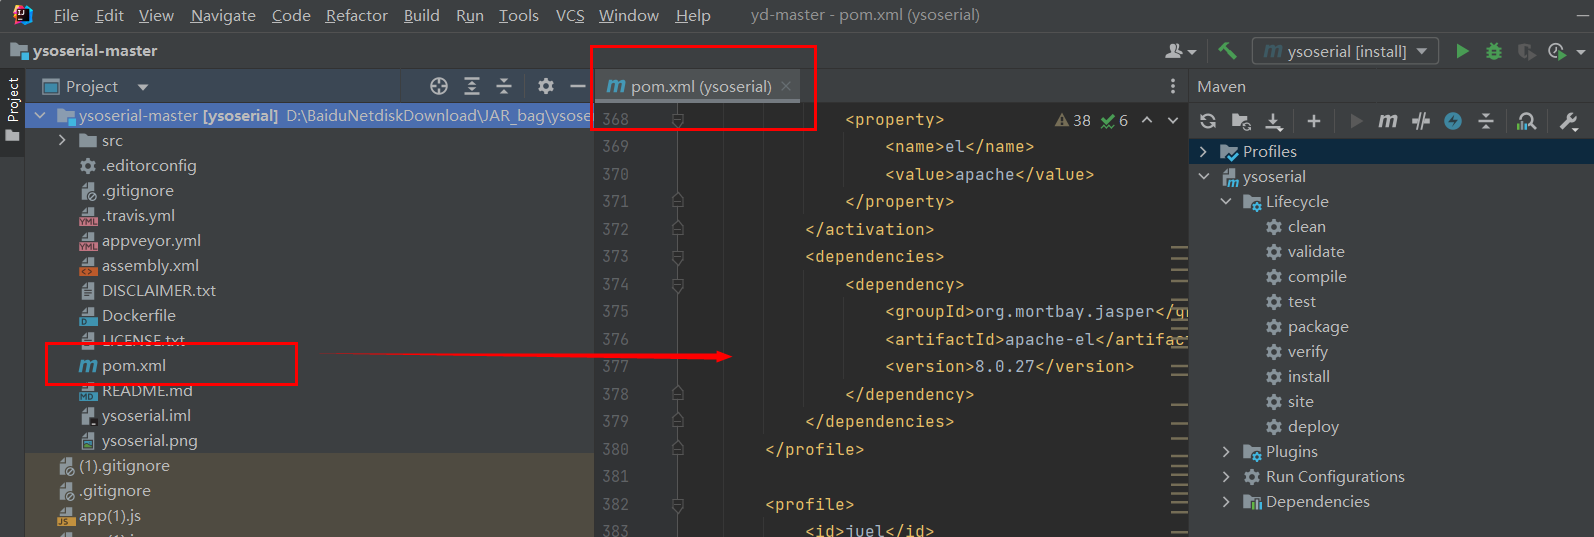Click the Run with Coverage shield icon
1594x537 pixels.
(x=1526, y=51)
